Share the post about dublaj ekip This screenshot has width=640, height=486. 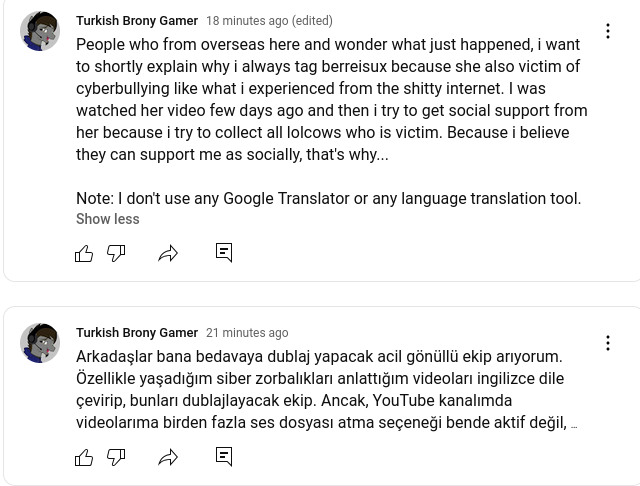click(x=168, y=457)
